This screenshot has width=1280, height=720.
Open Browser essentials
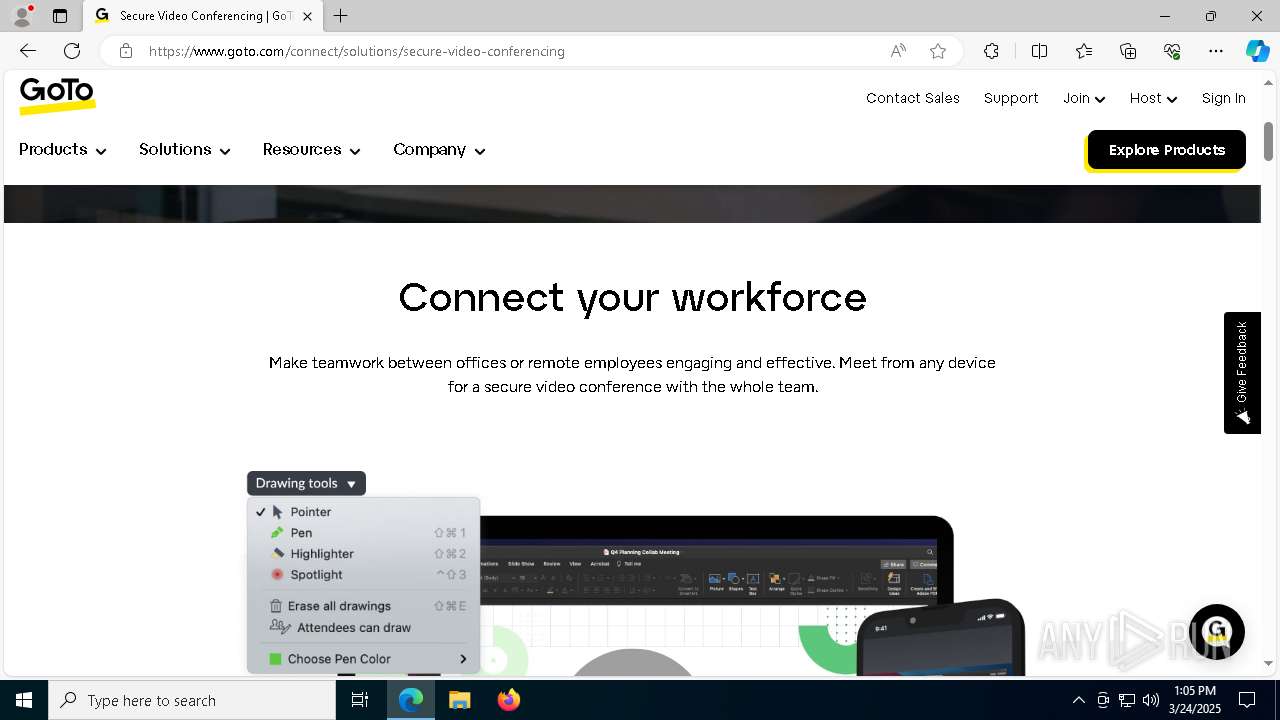click(1172, 51)
